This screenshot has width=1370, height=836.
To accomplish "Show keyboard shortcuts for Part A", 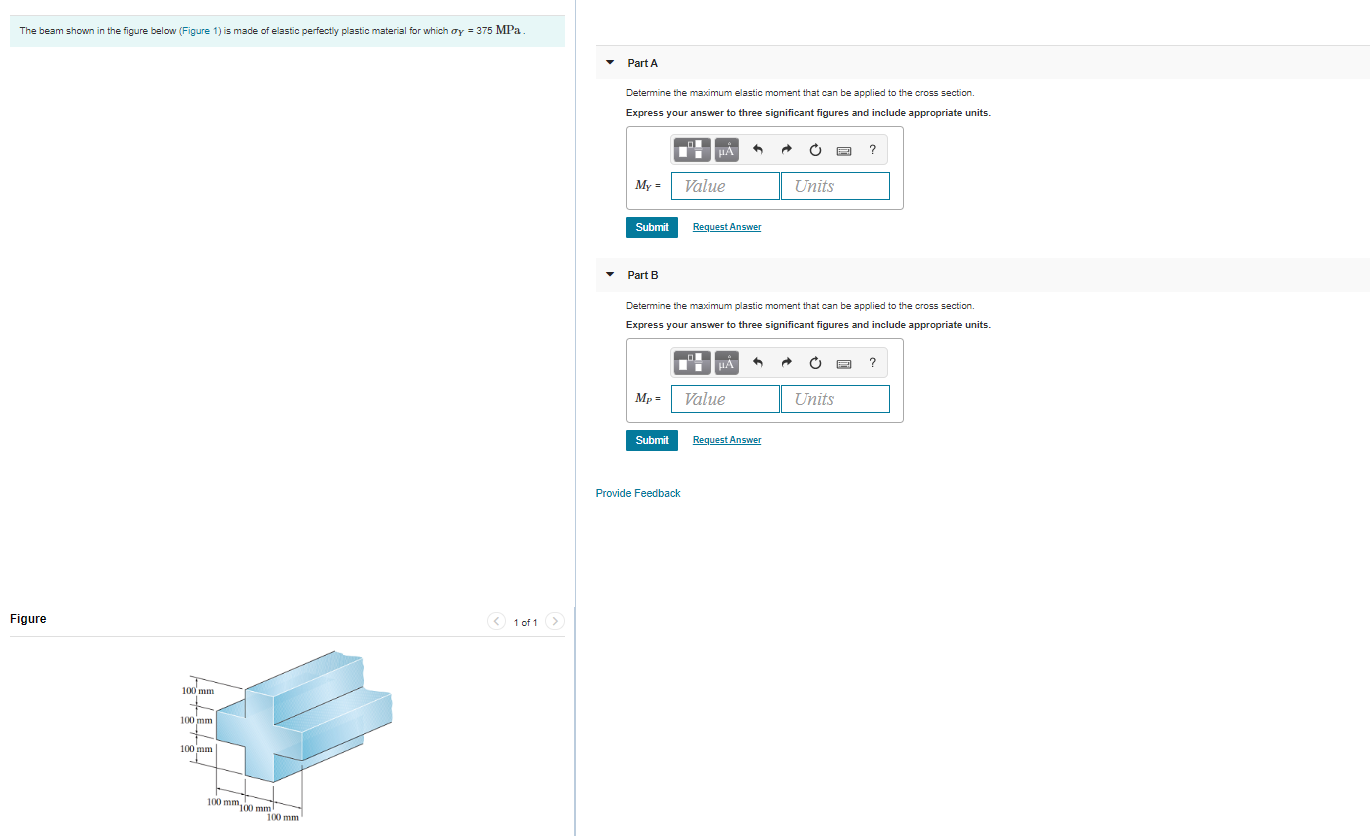I will 844,150.
